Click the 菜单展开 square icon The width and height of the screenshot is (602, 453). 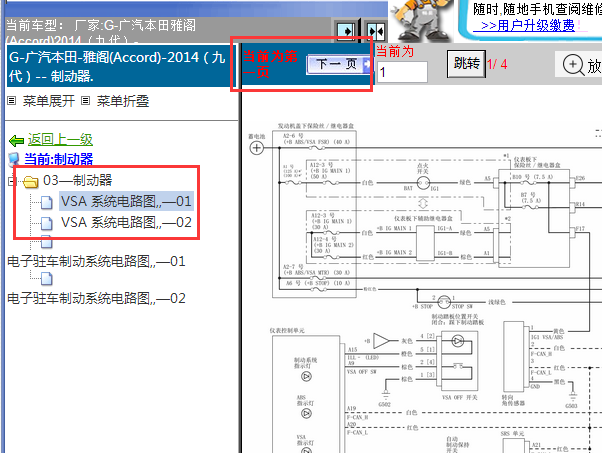(x=12, y=101)
